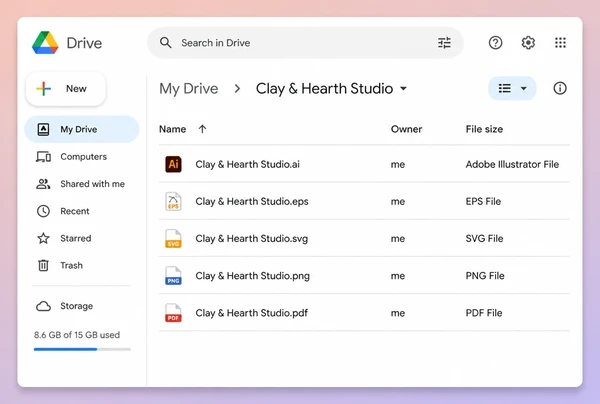Click the storage usage progress bar
The width and height of the screenshot is (600, 404).
[82, 349]
